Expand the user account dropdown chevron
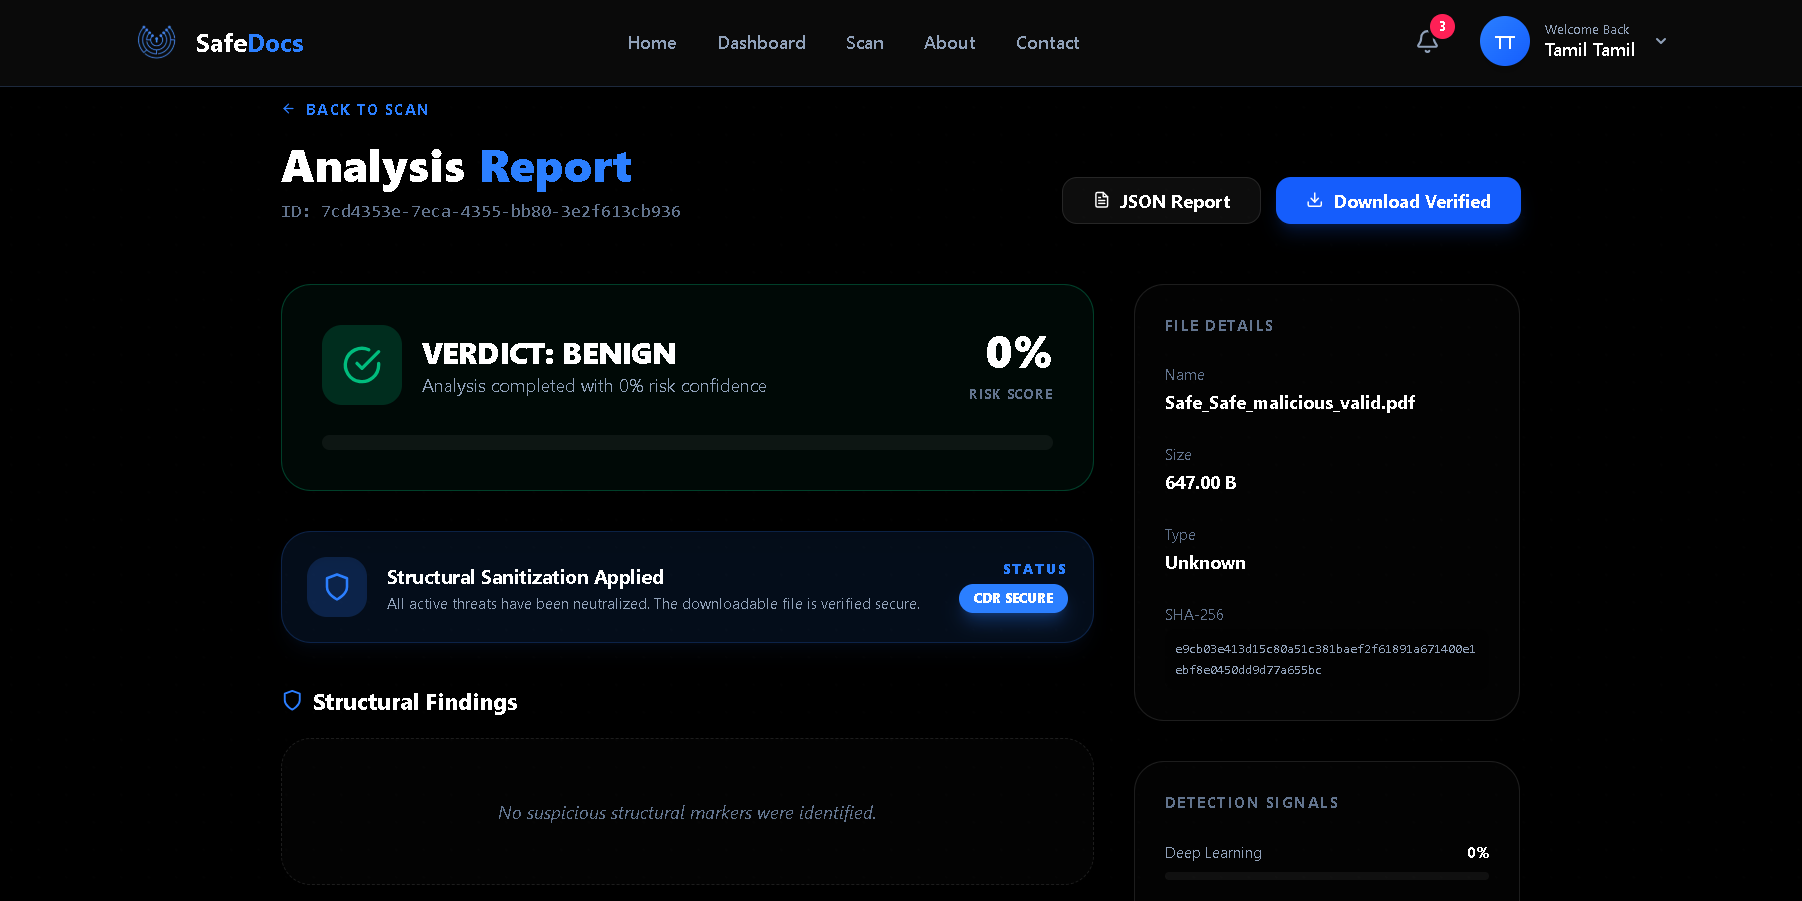The image size is (1802, 901). 1661,41
